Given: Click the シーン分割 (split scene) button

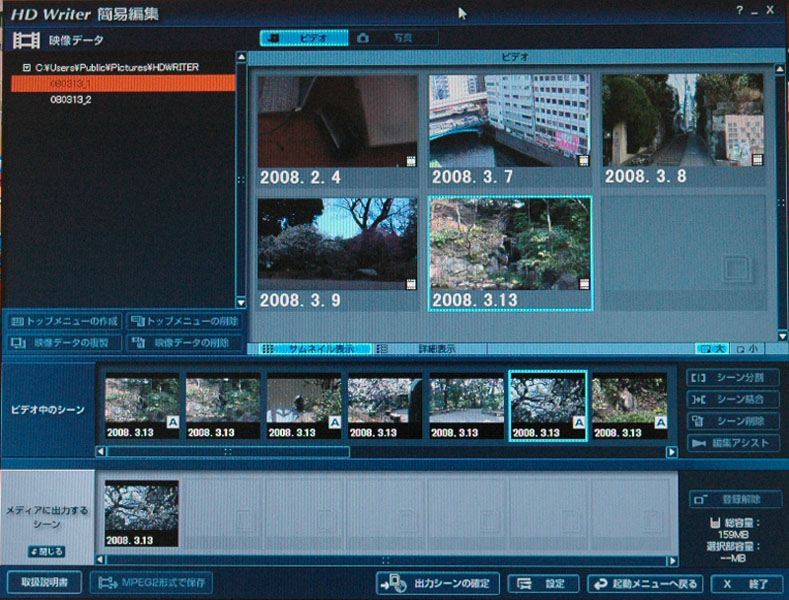Looking at the screenshot, I should pyautogui.click(x=734, y=378).
